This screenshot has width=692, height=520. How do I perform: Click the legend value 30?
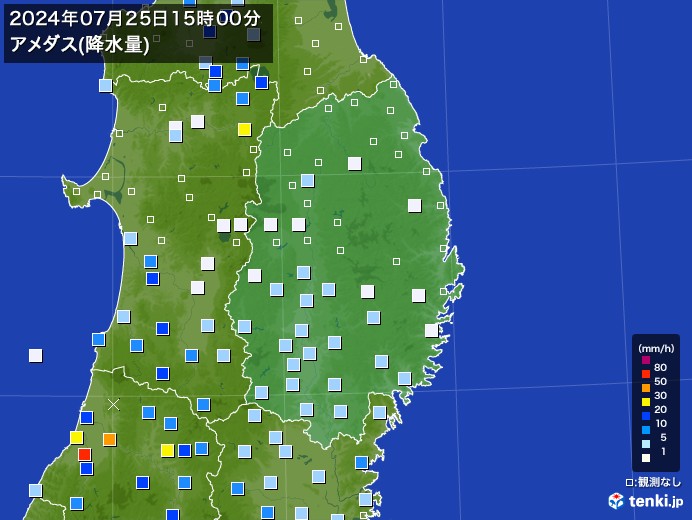660,396
